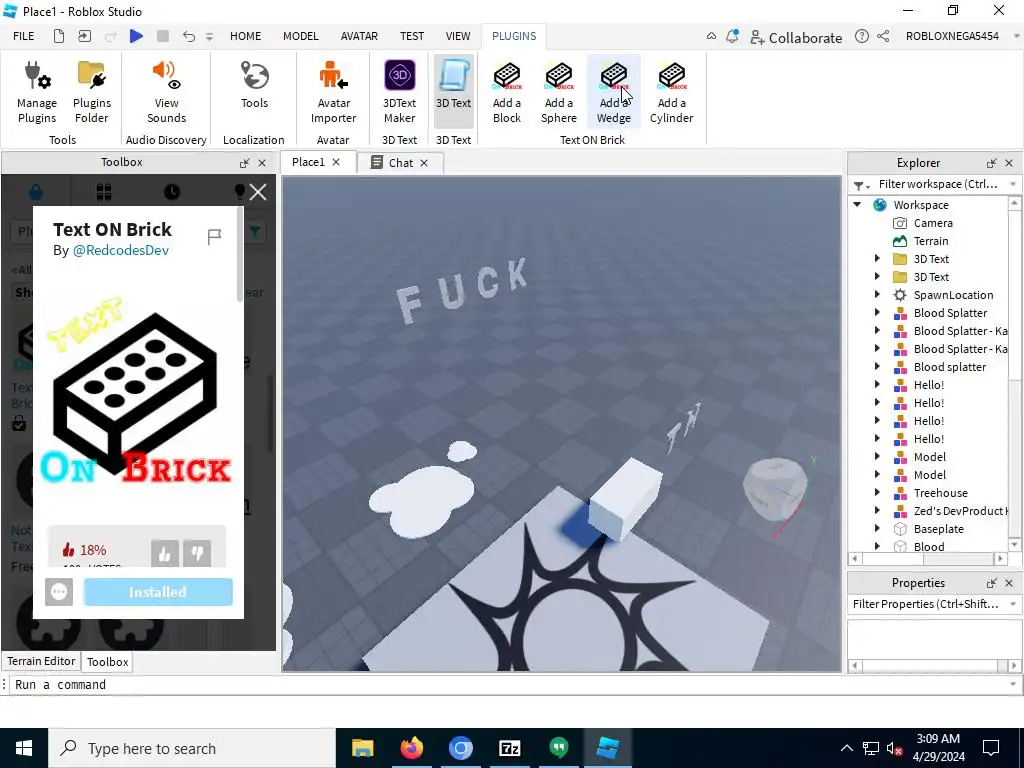Undock the Toolbox panel
The height and width of the screenshot is (768, 1024).
[x=245, y=163]
